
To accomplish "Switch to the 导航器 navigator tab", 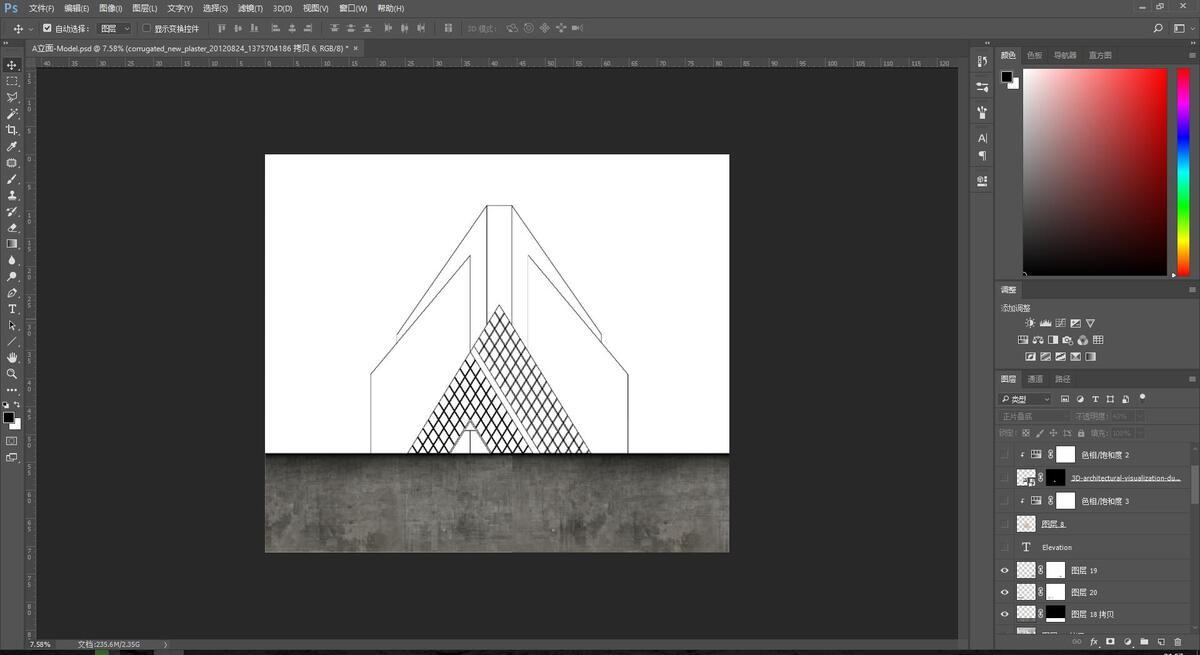I will [1065, 55].
